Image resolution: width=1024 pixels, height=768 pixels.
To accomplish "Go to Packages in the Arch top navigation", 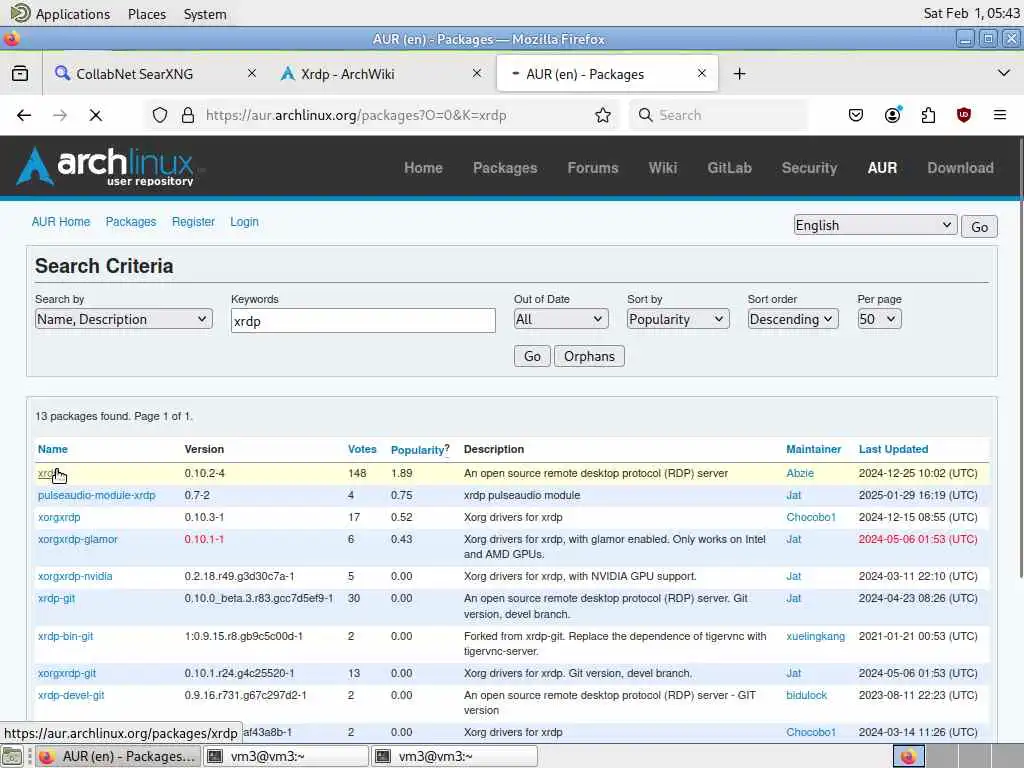I will tap(505, 168).
